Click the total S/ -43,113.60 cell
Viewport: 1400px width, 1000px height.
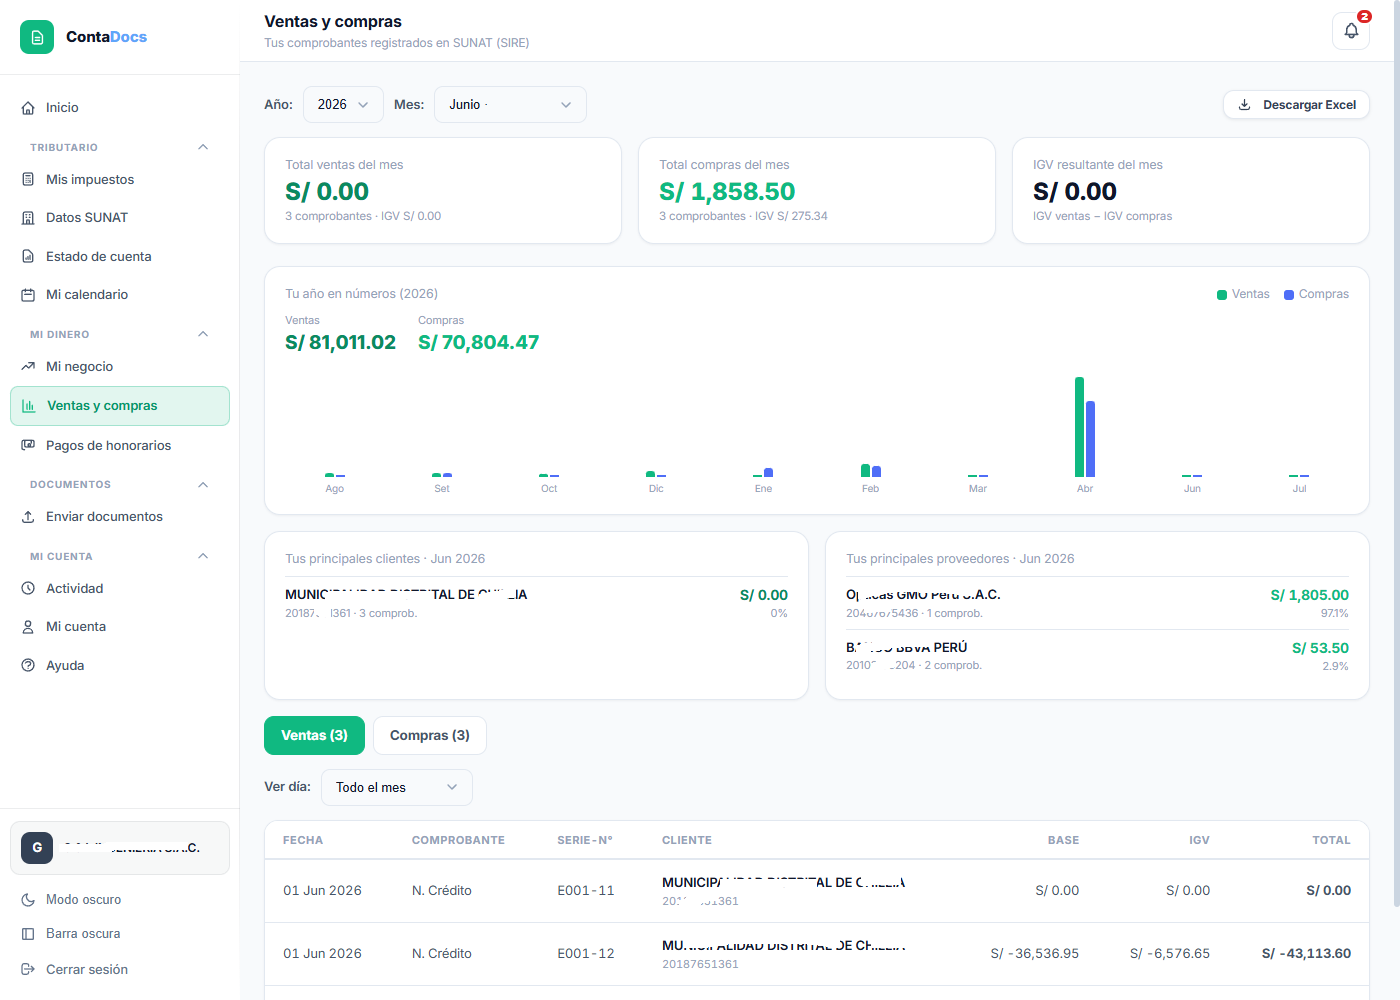1306,954
